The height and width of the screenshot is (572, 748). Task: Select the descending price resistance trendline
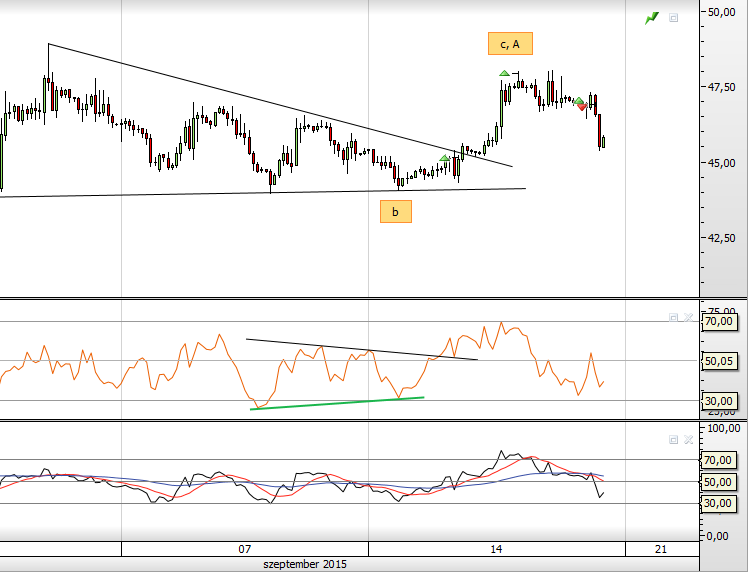point(280,105)
